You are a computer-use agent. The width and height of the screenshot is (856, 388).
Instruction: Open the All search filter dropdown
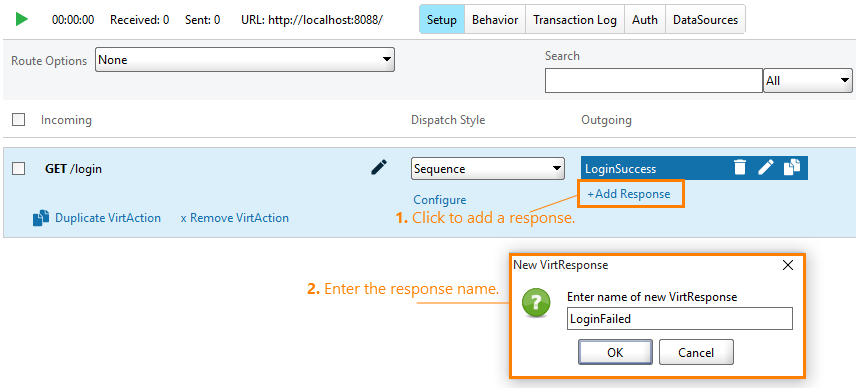[x=808, y=81]
